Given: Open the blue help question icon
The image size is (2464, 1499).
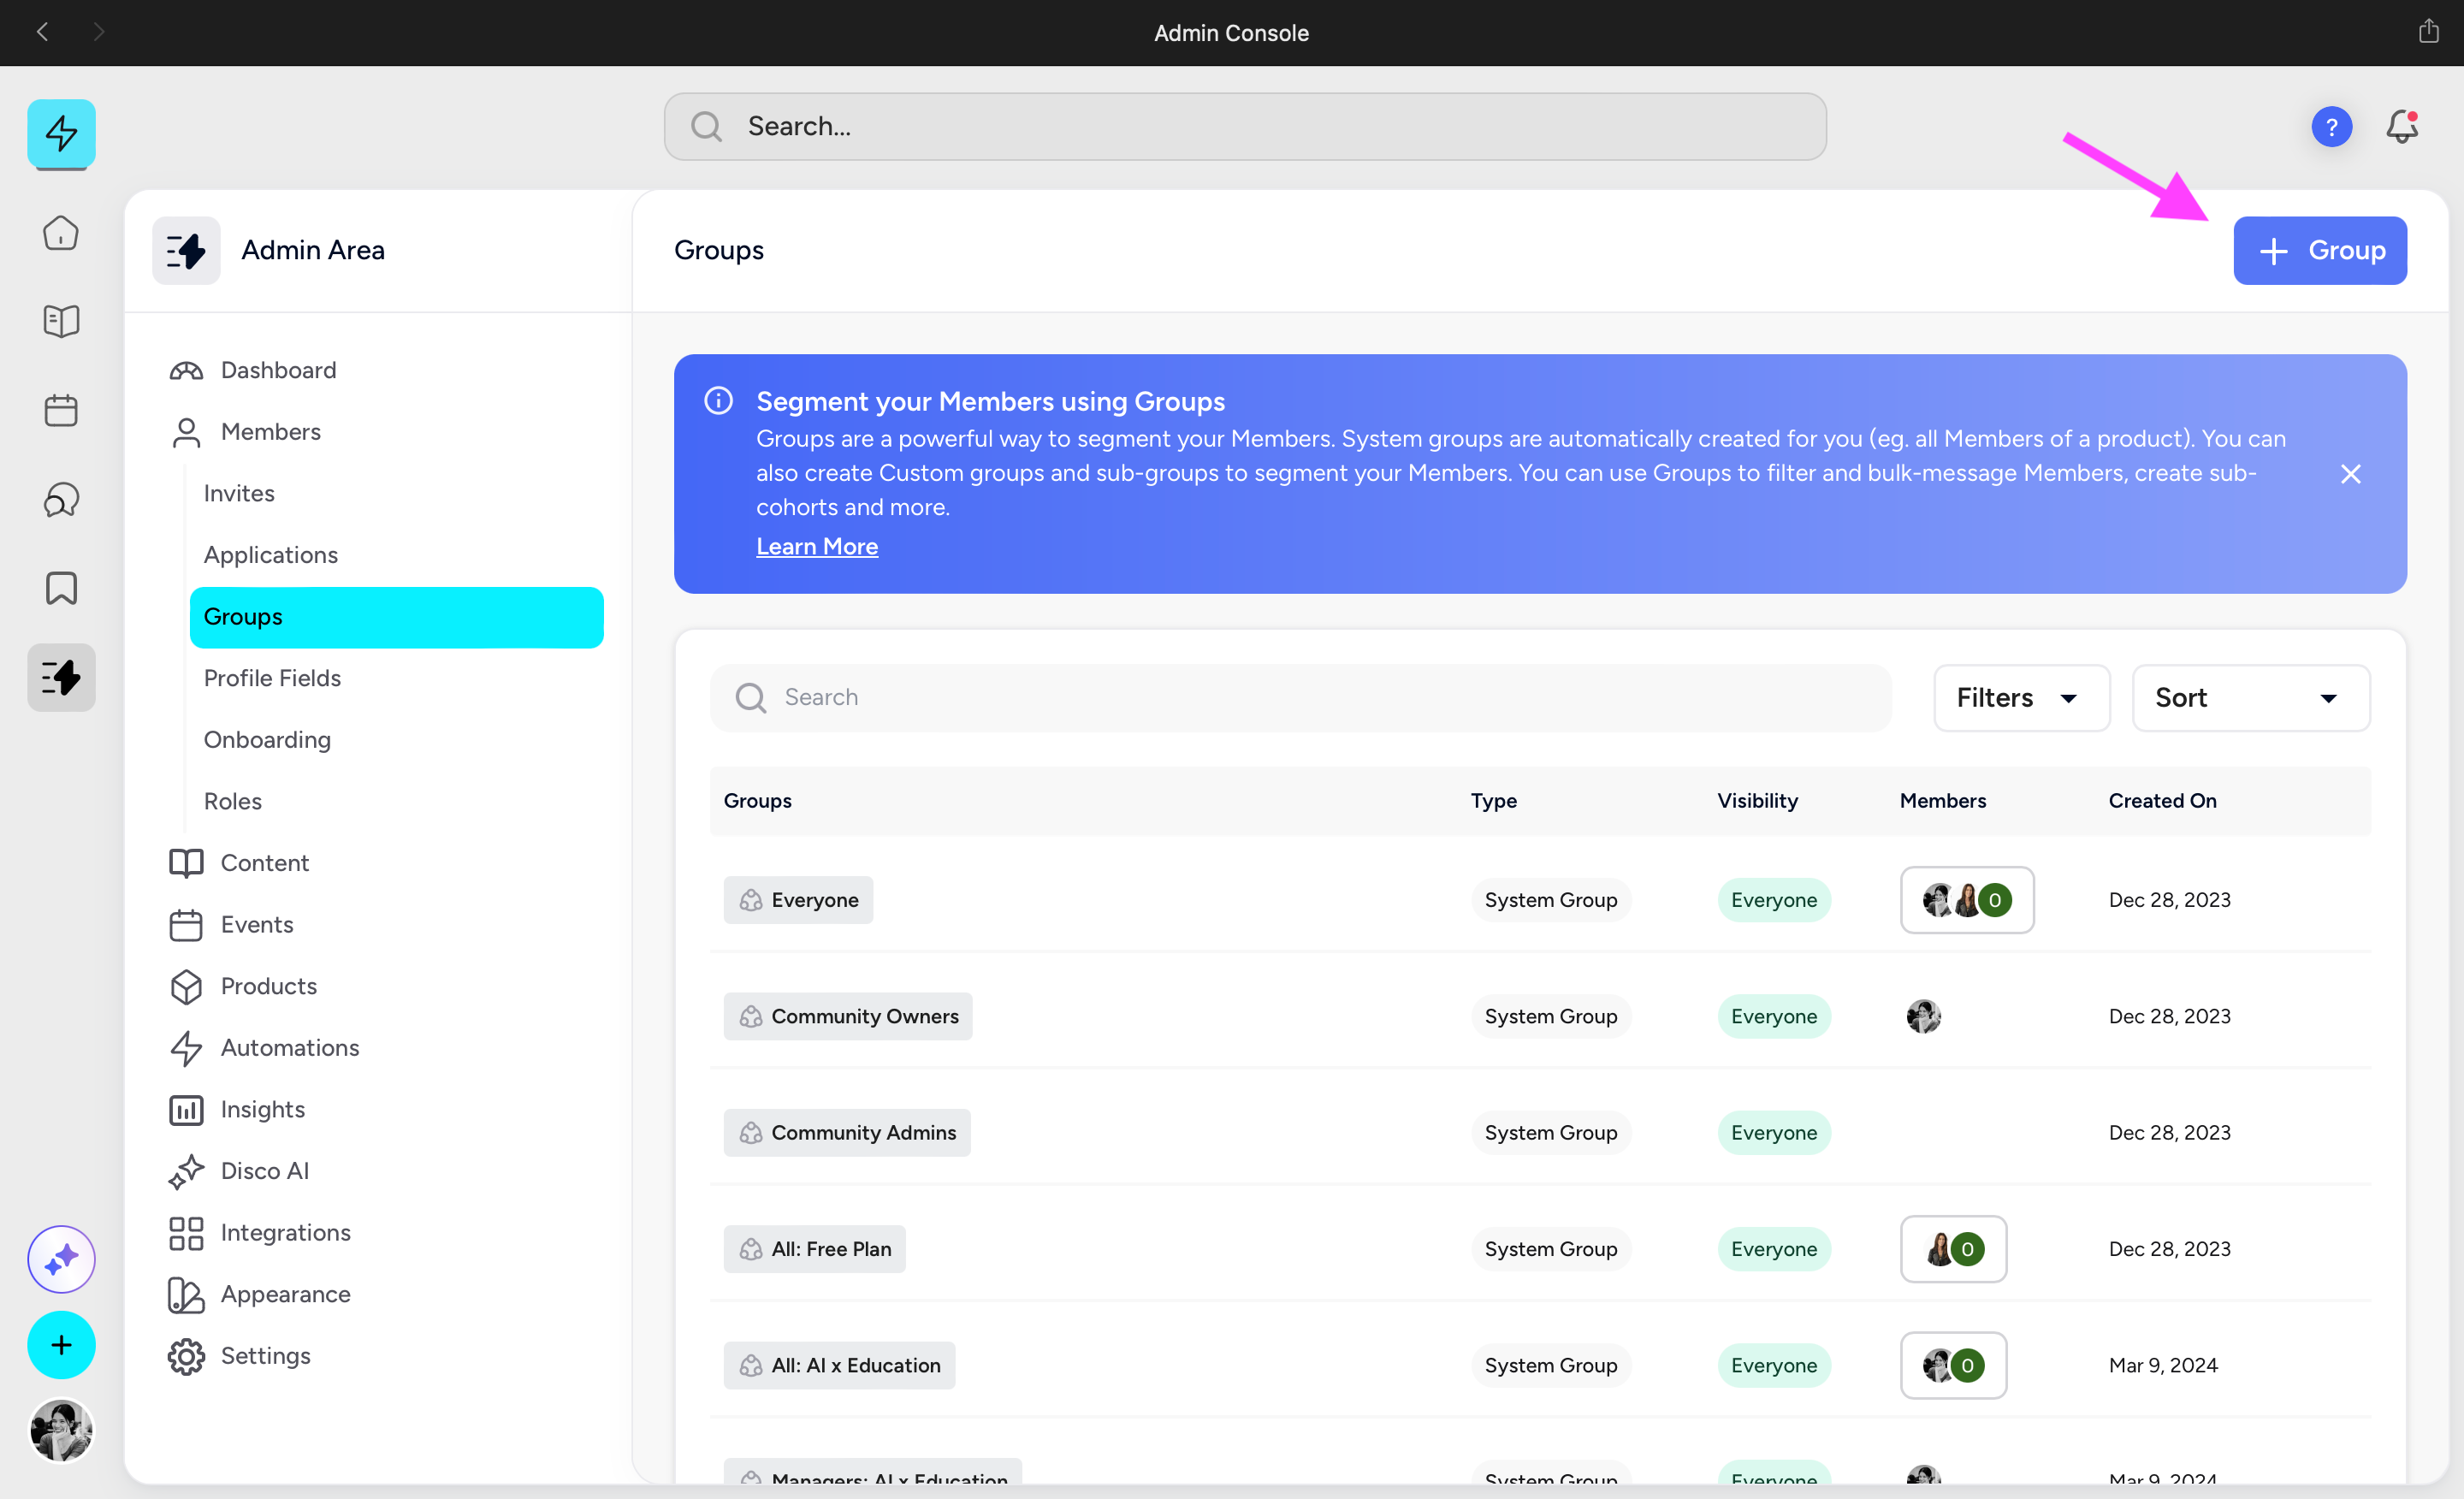Looking at the screenshot, I should 2331,127.
